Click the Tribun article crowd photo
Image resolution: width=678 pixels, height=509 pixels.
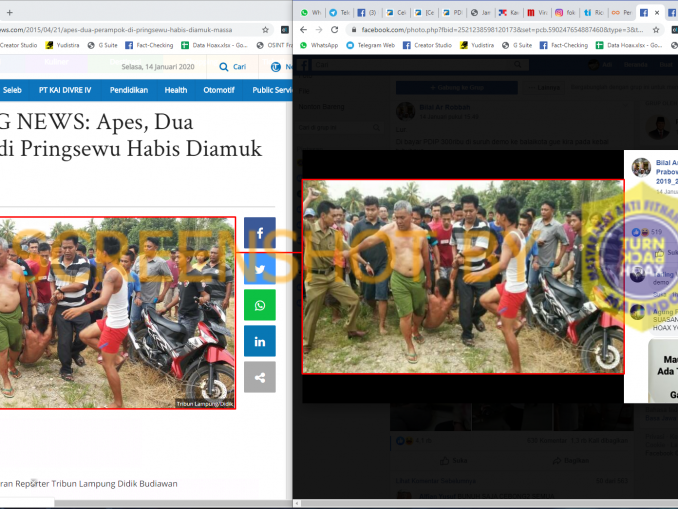pos(117,313)
